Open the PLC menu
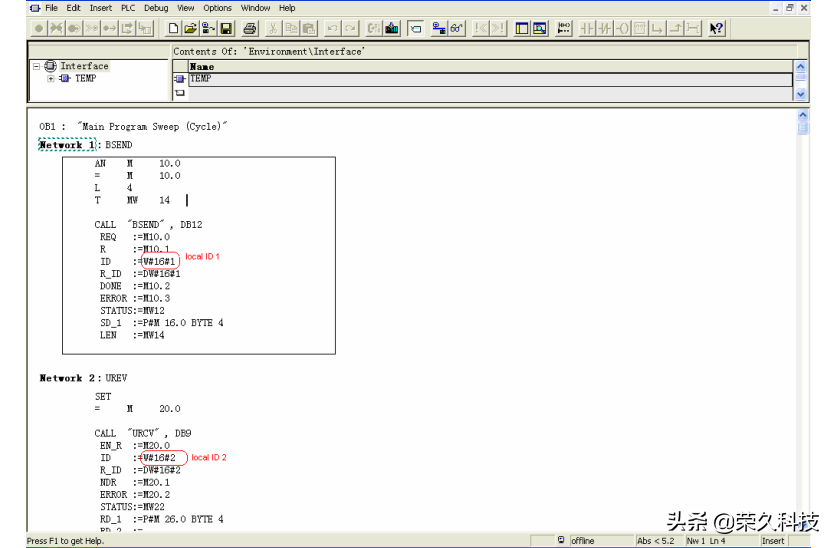The height and width of the screenshot is (548, 835). tap(127, 8)
